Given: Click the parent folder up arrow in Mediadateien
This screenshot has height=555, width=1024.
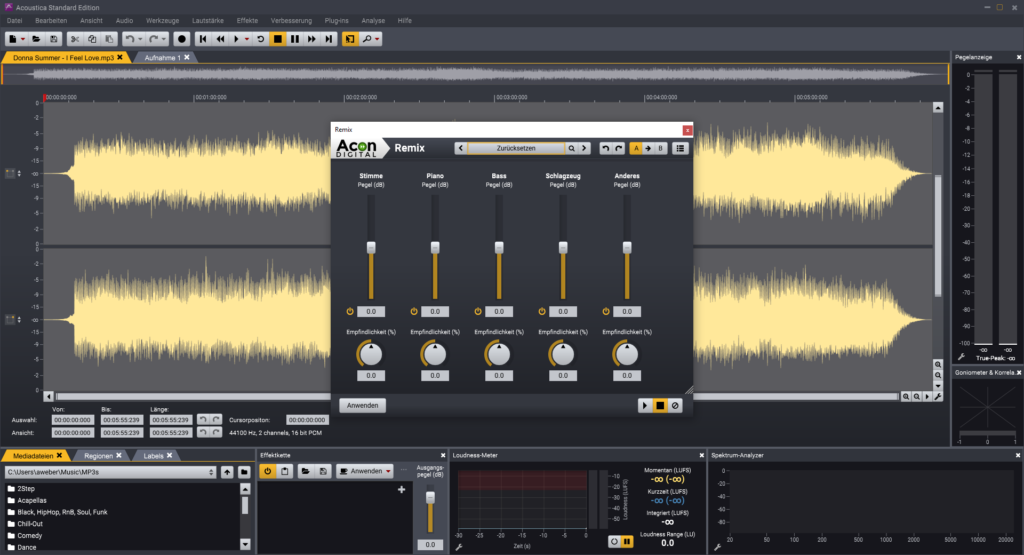Looking at the screenshot, I should (228, 471).
